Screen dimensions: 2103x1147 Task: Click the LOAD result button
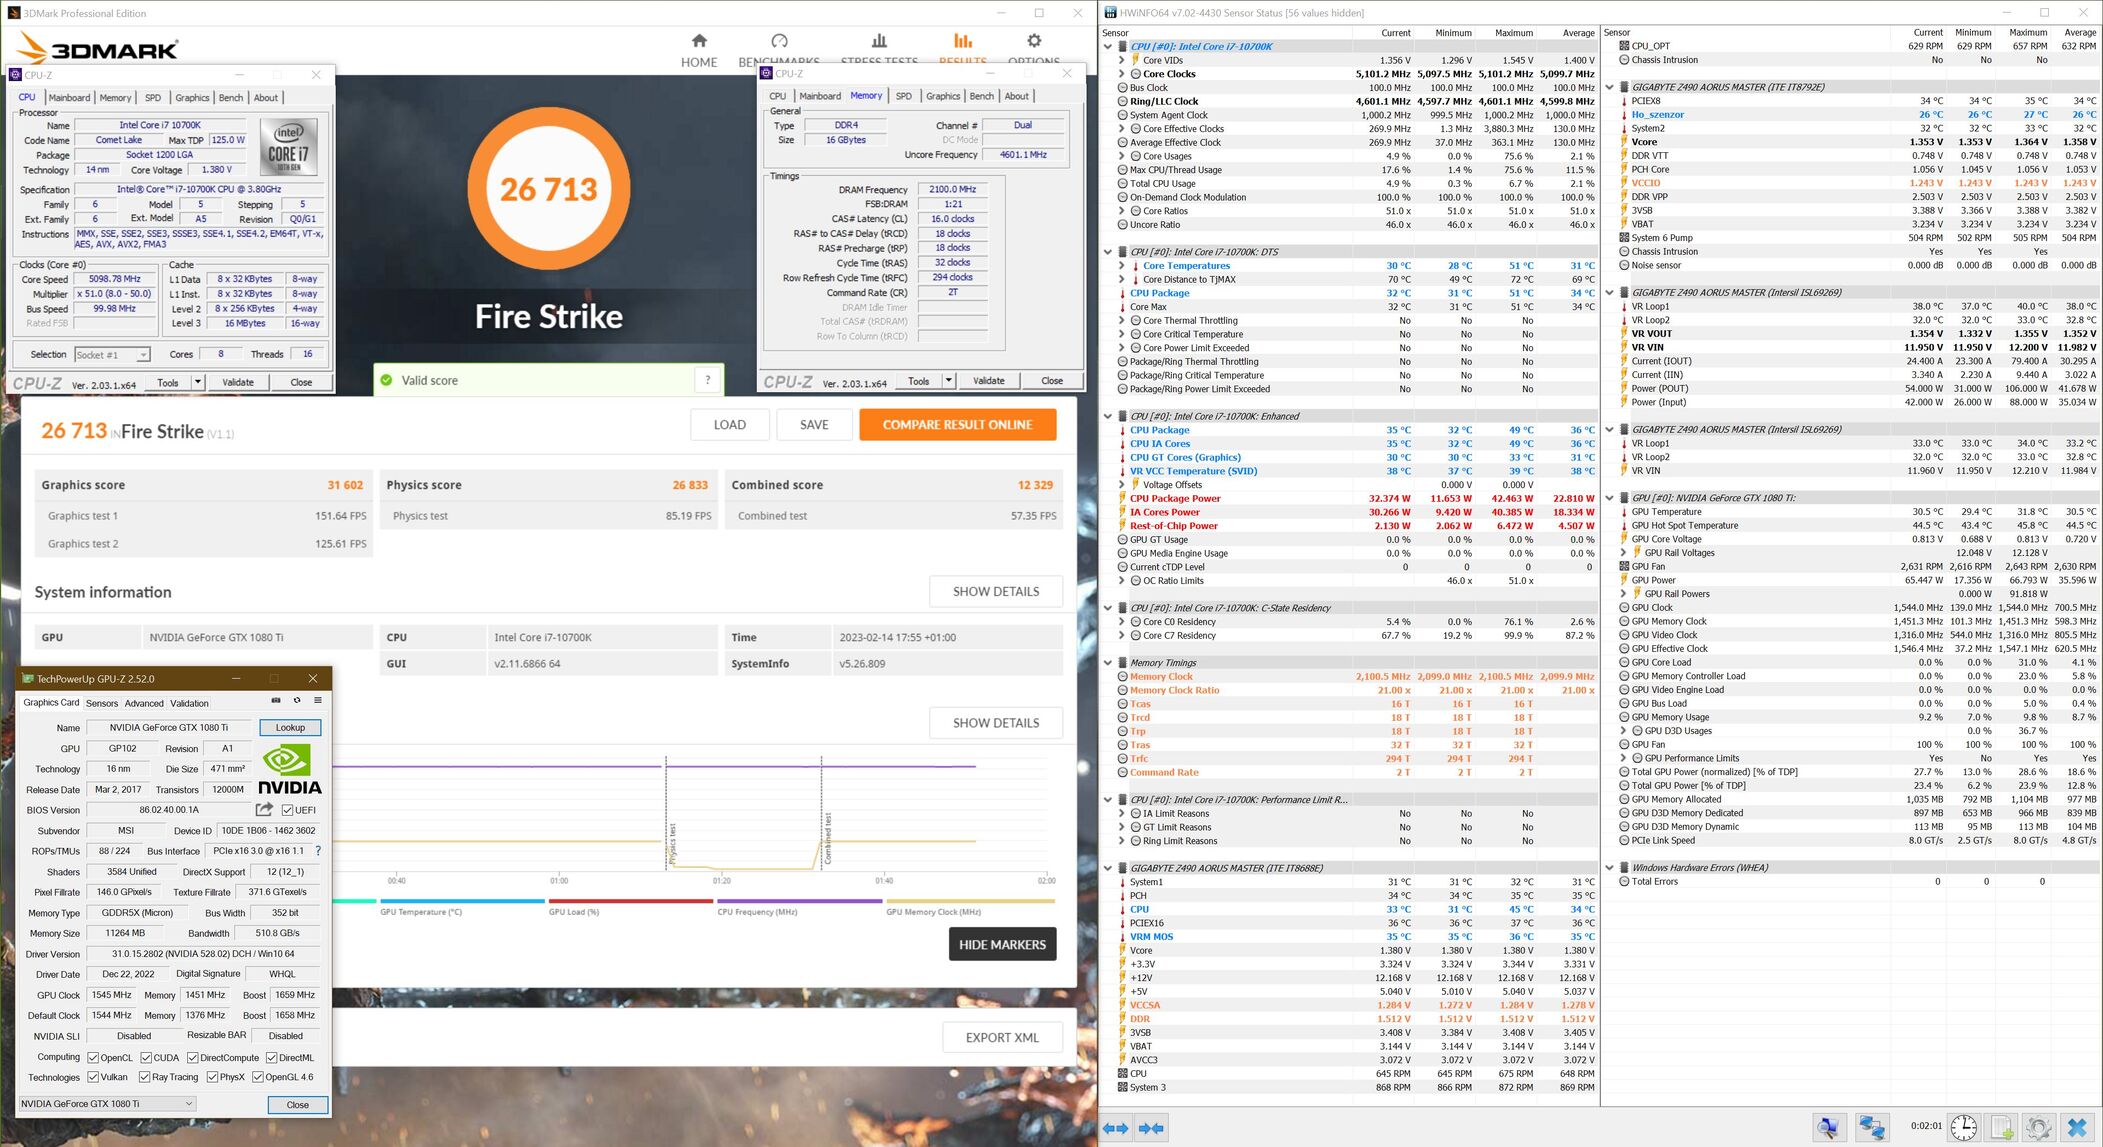(x=730, y=425)
